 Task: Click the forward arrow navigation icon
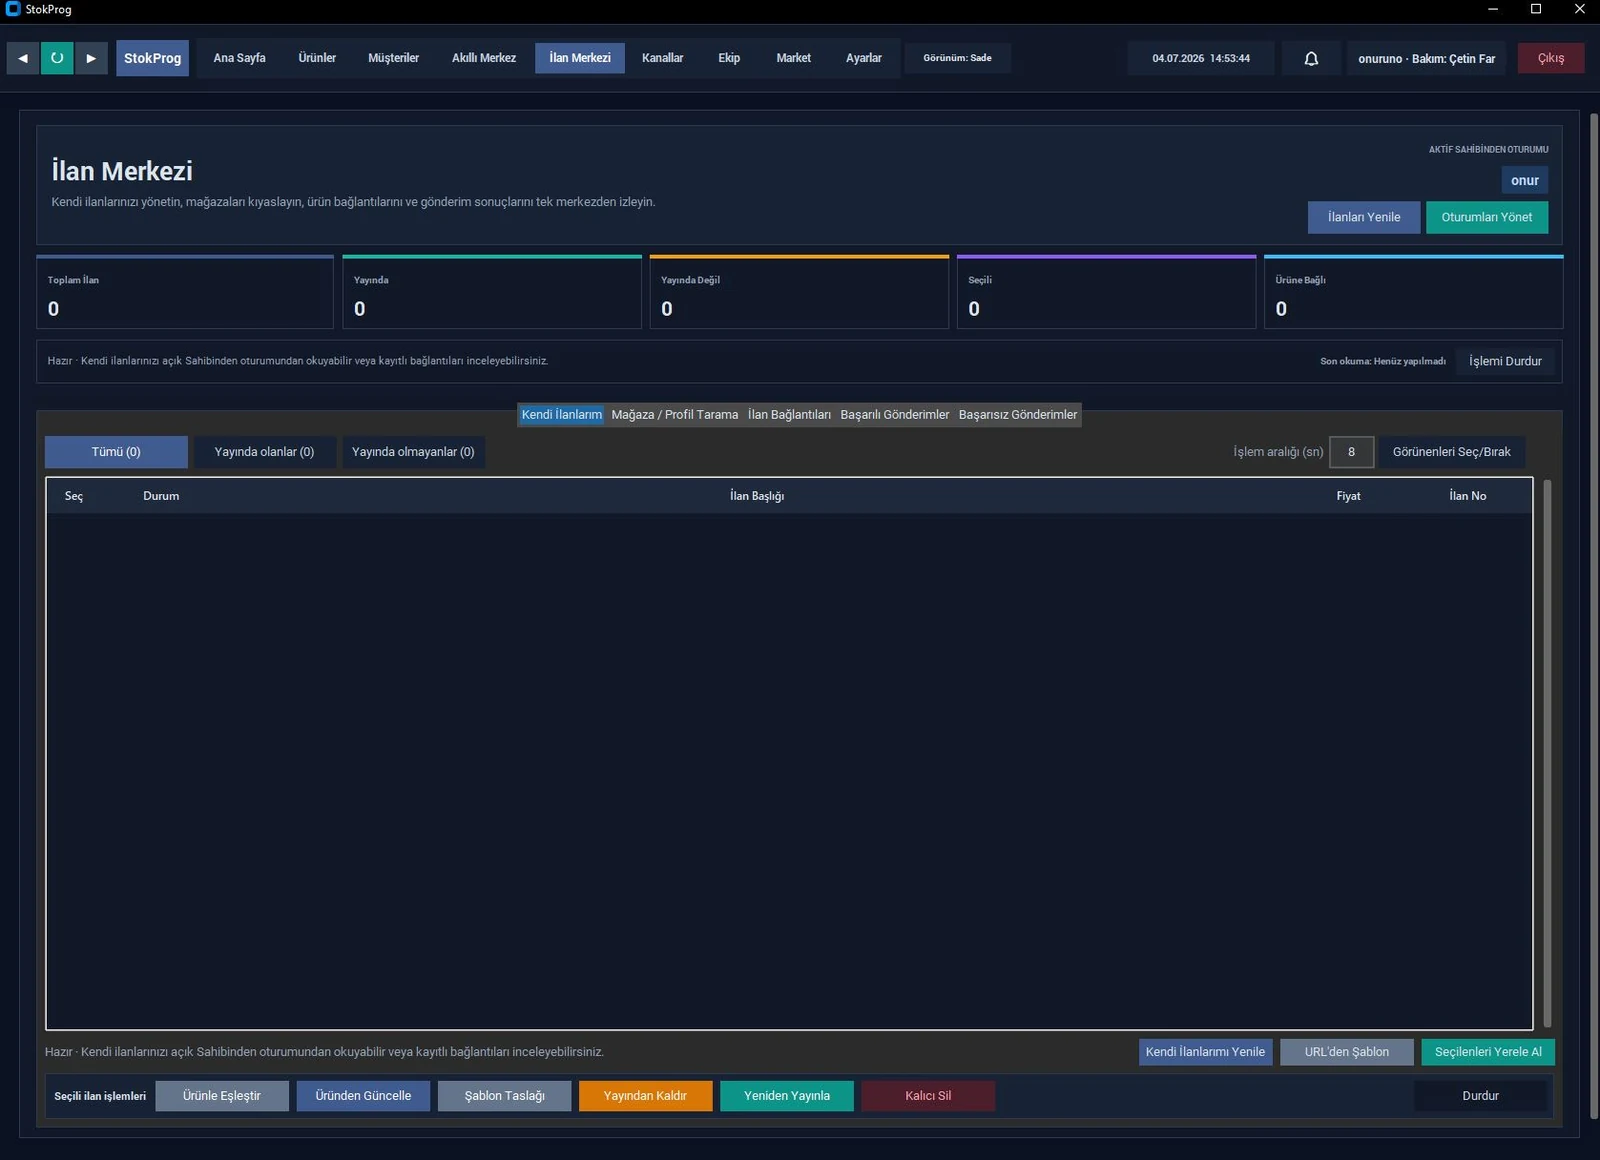[x=91, y=58]
